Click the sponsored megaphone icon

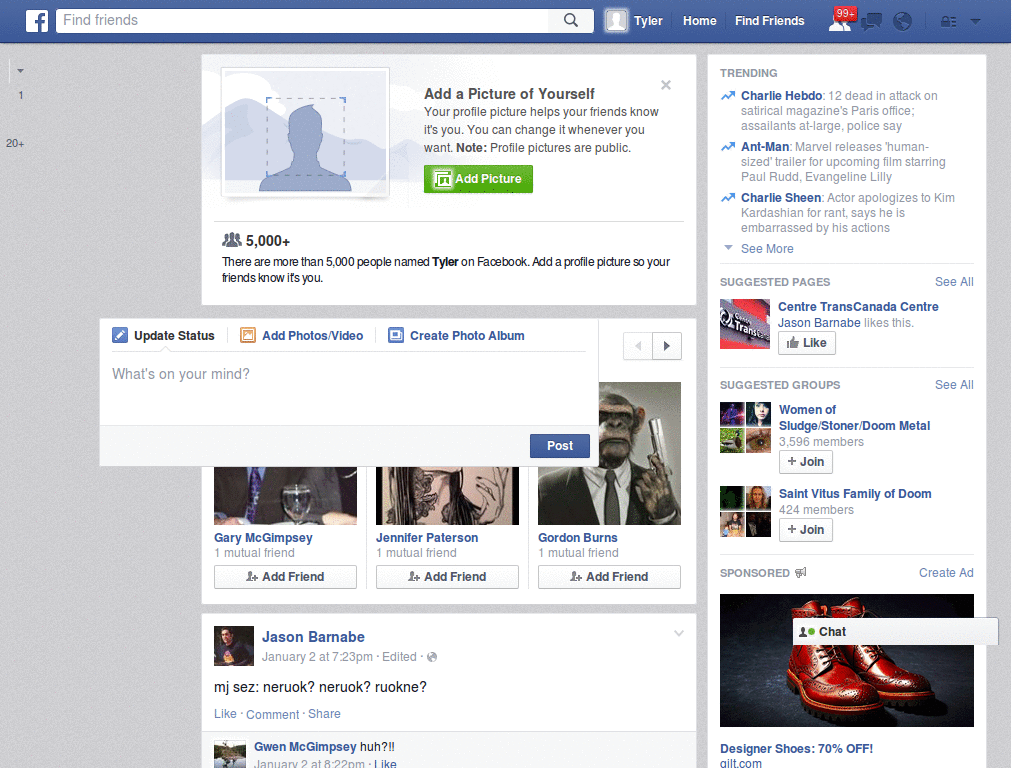click(x=801, y=573)
